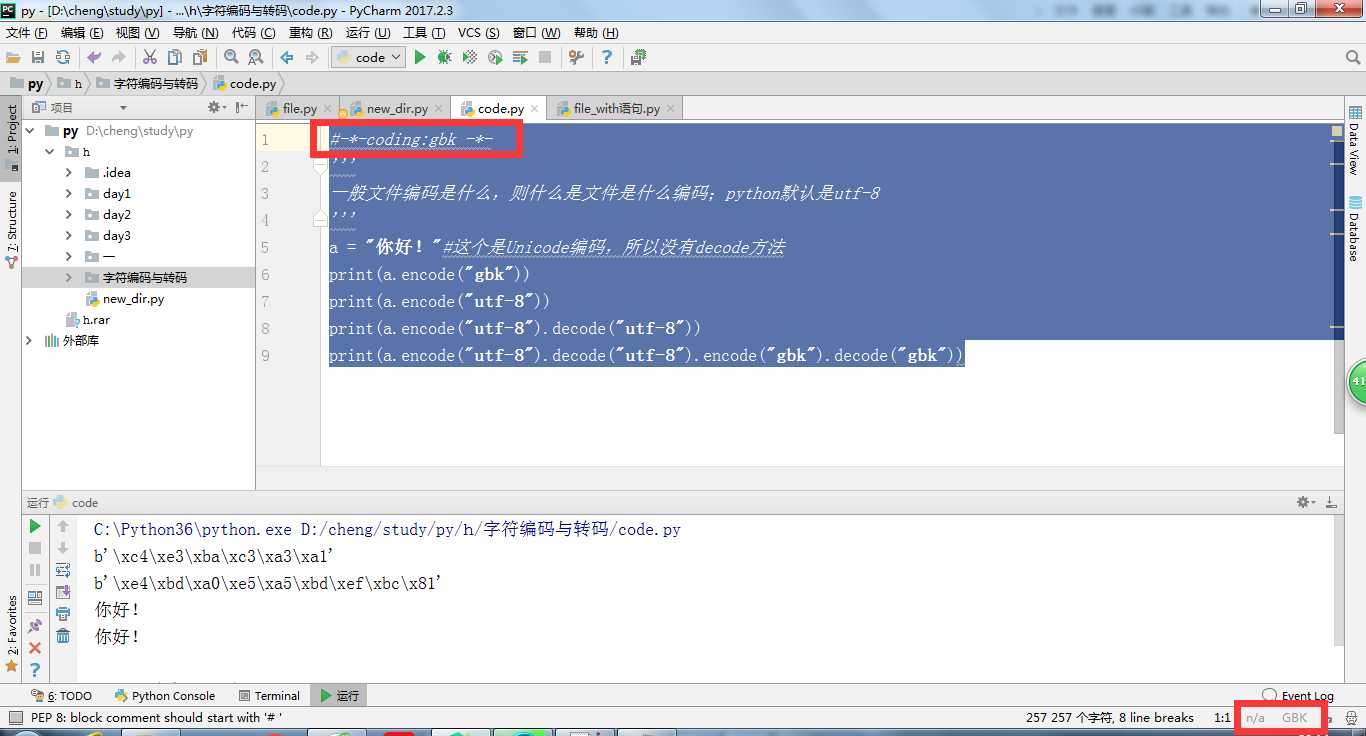
Task: Open the Terminal tool window
Action: [269, 696]
